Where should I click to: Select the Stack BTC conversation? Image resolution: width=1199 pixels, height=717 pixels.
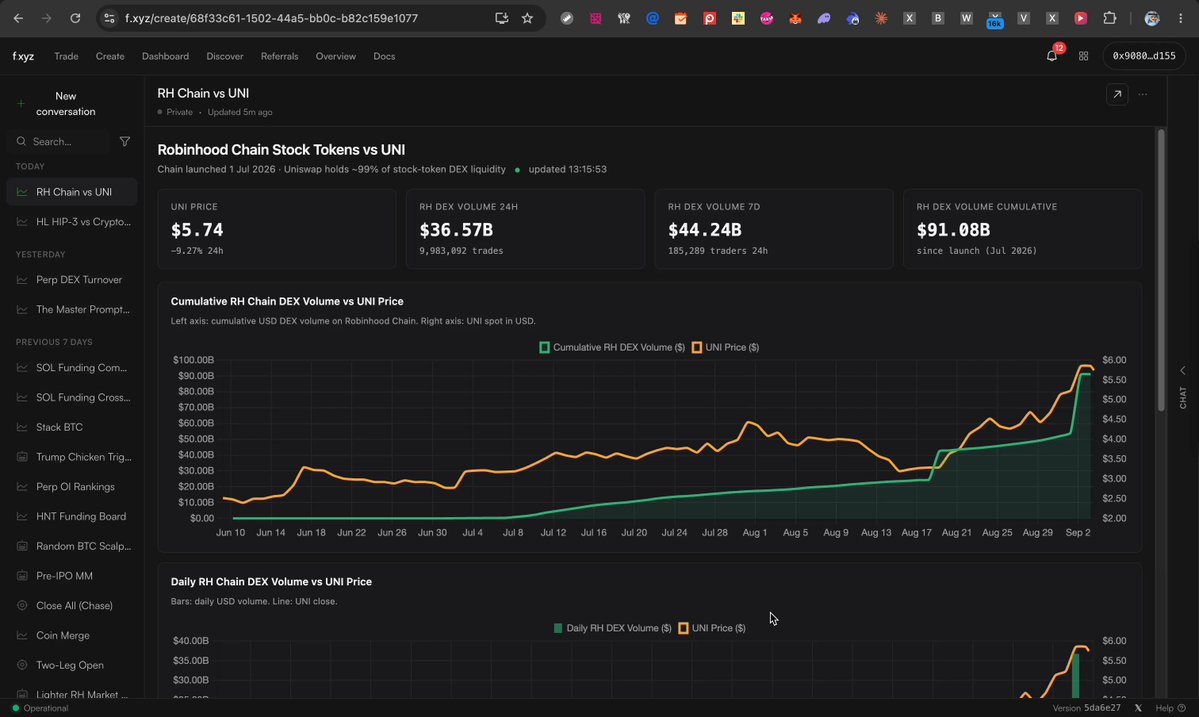pyautogui.click(x=72, y=427)
